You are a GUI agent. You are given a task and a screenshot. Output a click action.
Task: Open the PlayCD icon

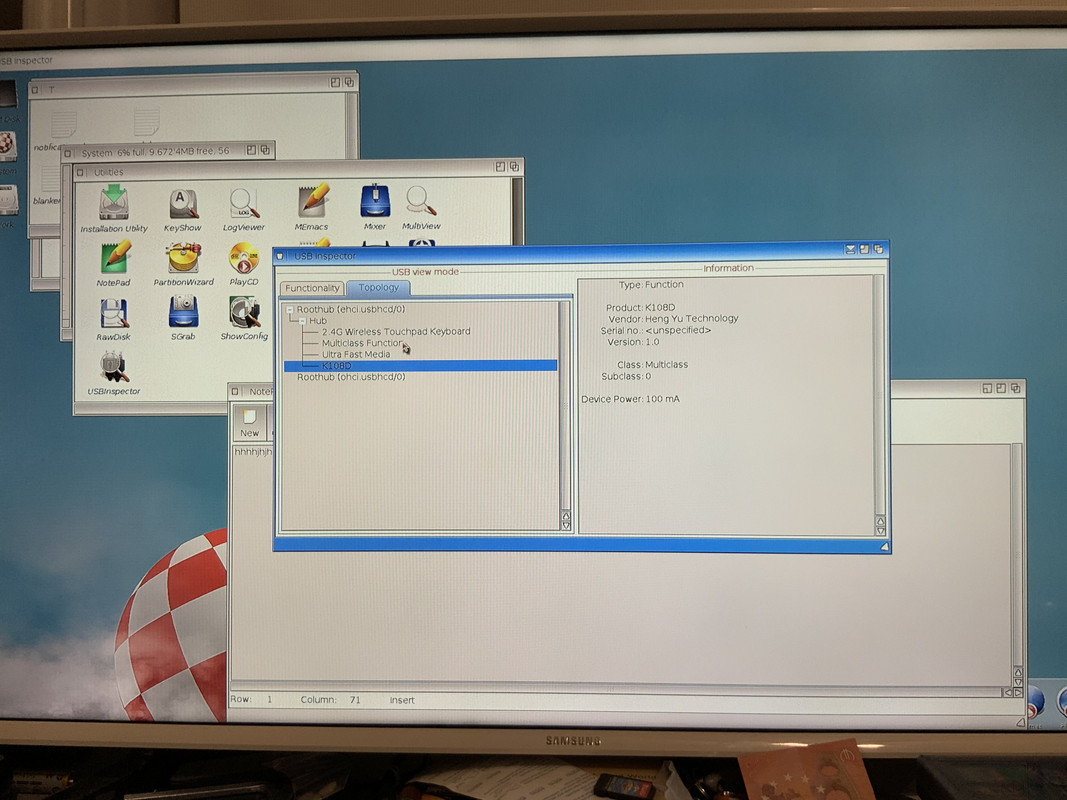[244, 264]
